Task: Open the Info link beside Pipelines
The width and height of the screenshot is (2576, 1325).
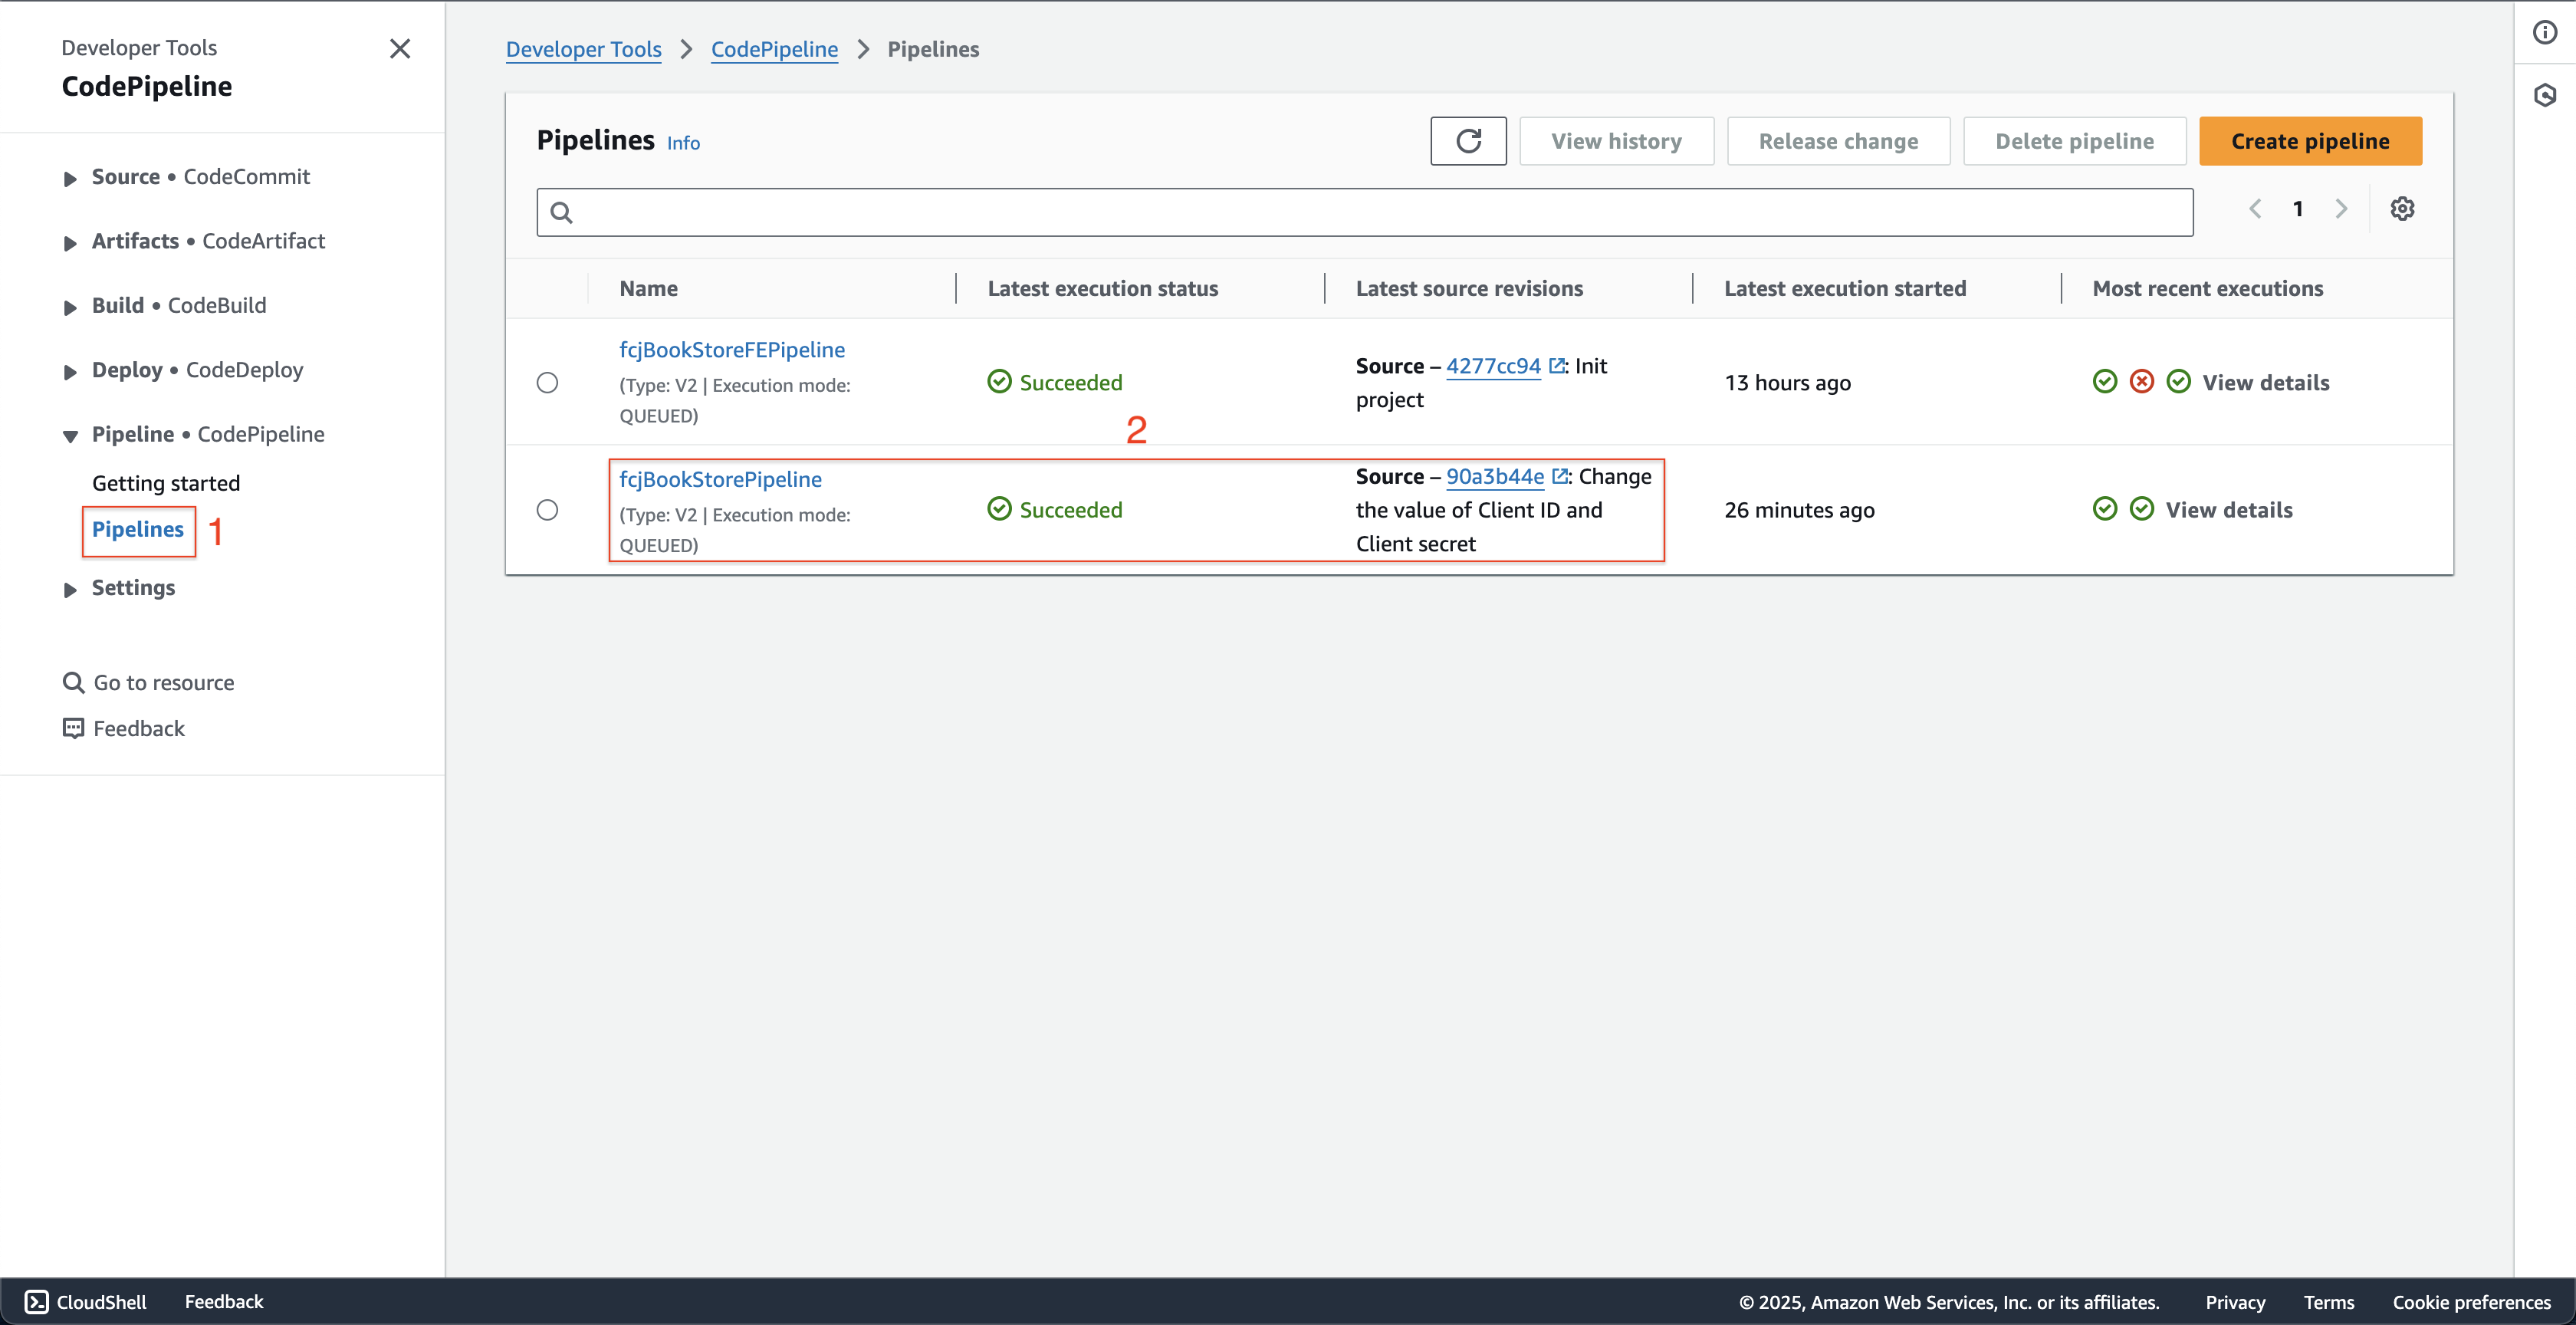Action: pyautogui.click(x=683, y=143)
